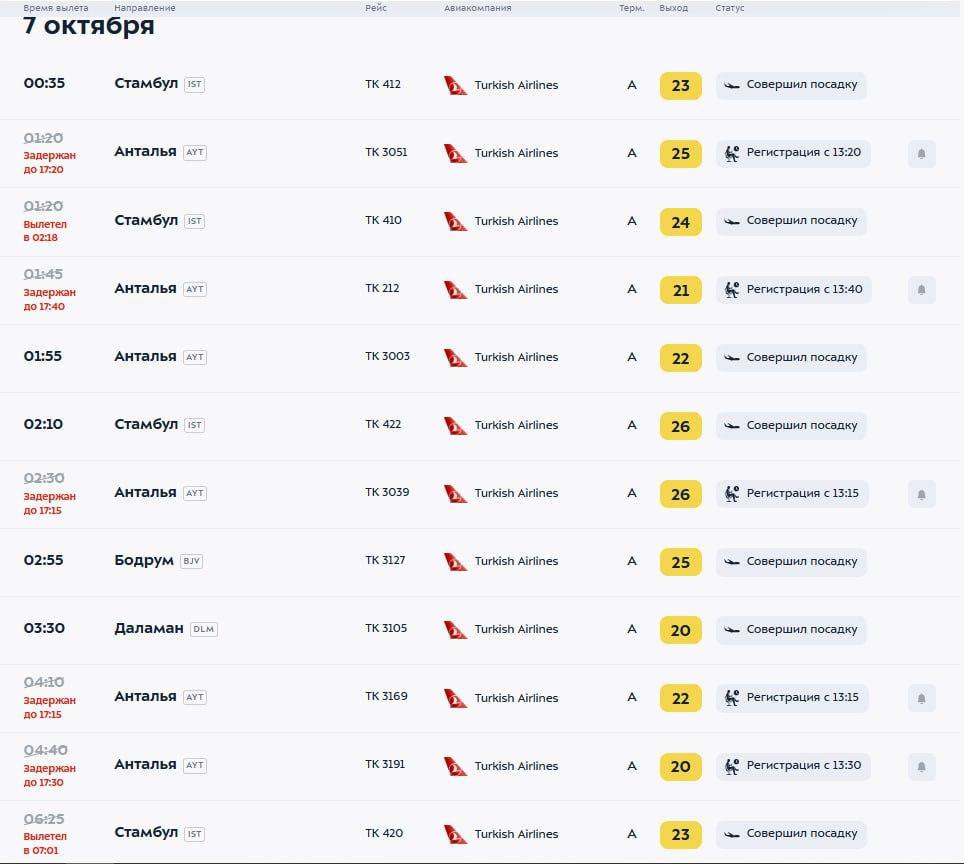Click the Совершил посадку status for TK 3003
964x864 pixels.
pyautogui.click(x=791, y=357)
